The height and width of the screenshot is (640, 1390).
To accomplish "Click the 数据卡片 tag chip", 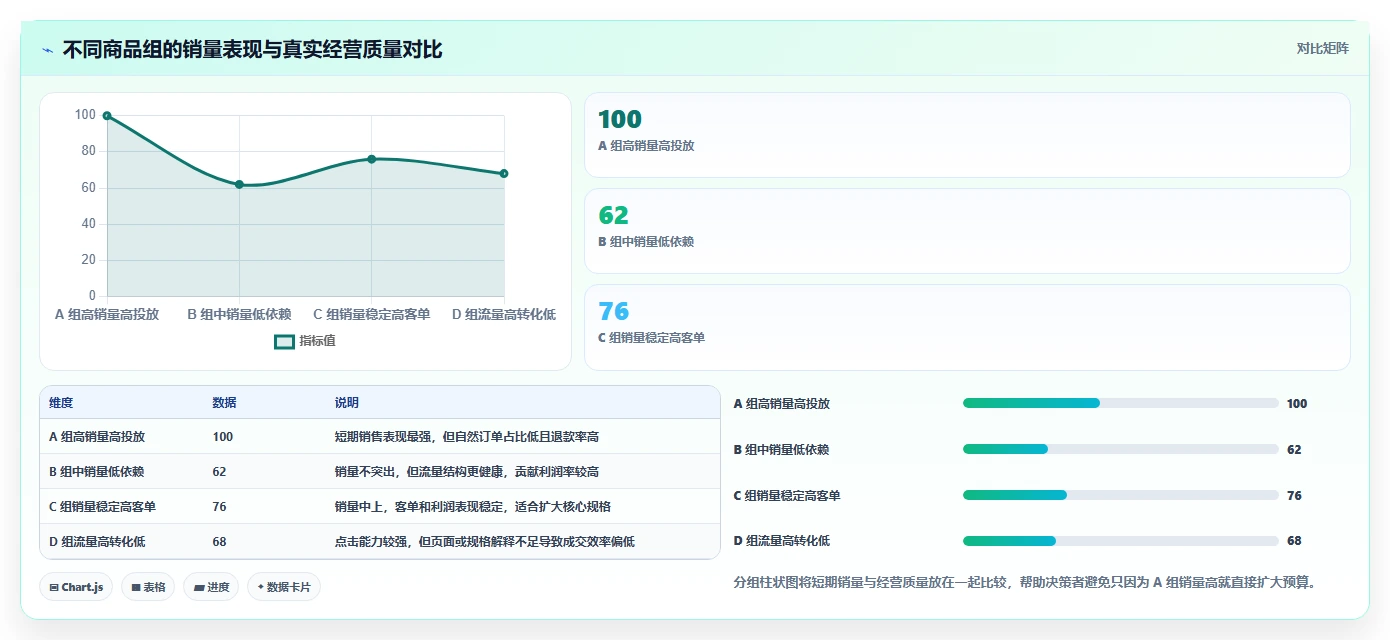I will [284, 587].
